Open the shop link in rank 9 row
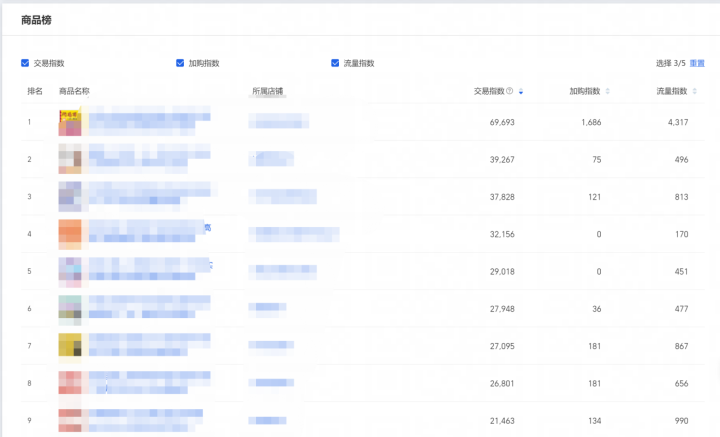Viewport: 720px width, 437px height. point(267,420)
